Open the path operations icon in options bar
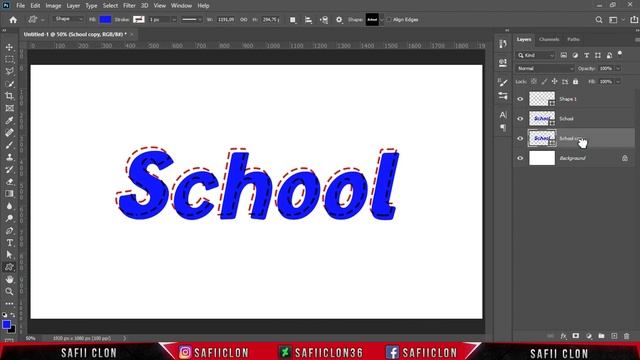The height and width of the screenshot is (360, 640). click(x=293, y=20)
